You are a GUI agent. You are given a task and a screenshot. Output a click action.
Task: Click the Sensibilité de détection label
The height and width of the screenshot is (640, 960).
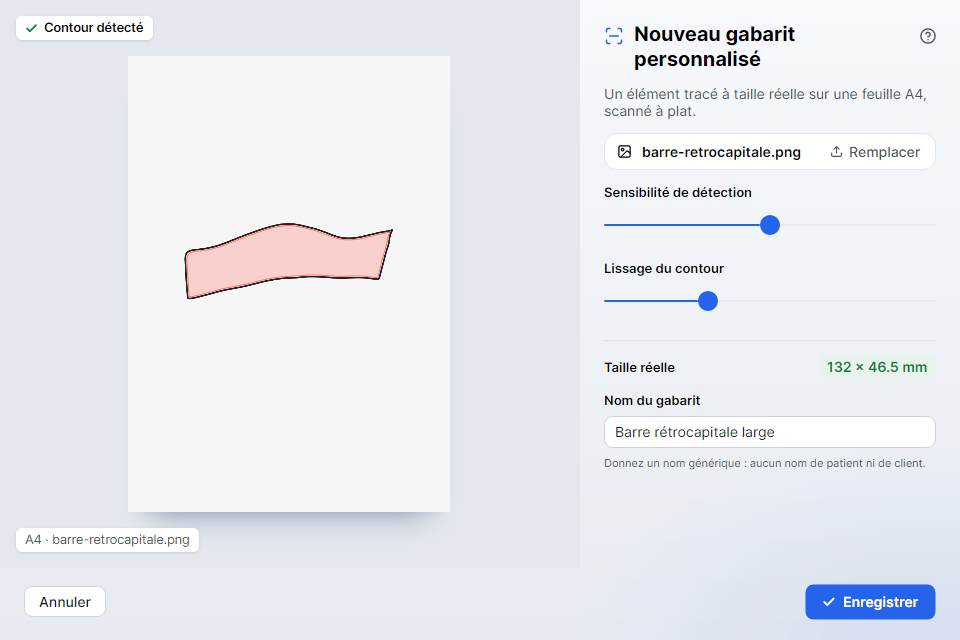click(678, 192)
